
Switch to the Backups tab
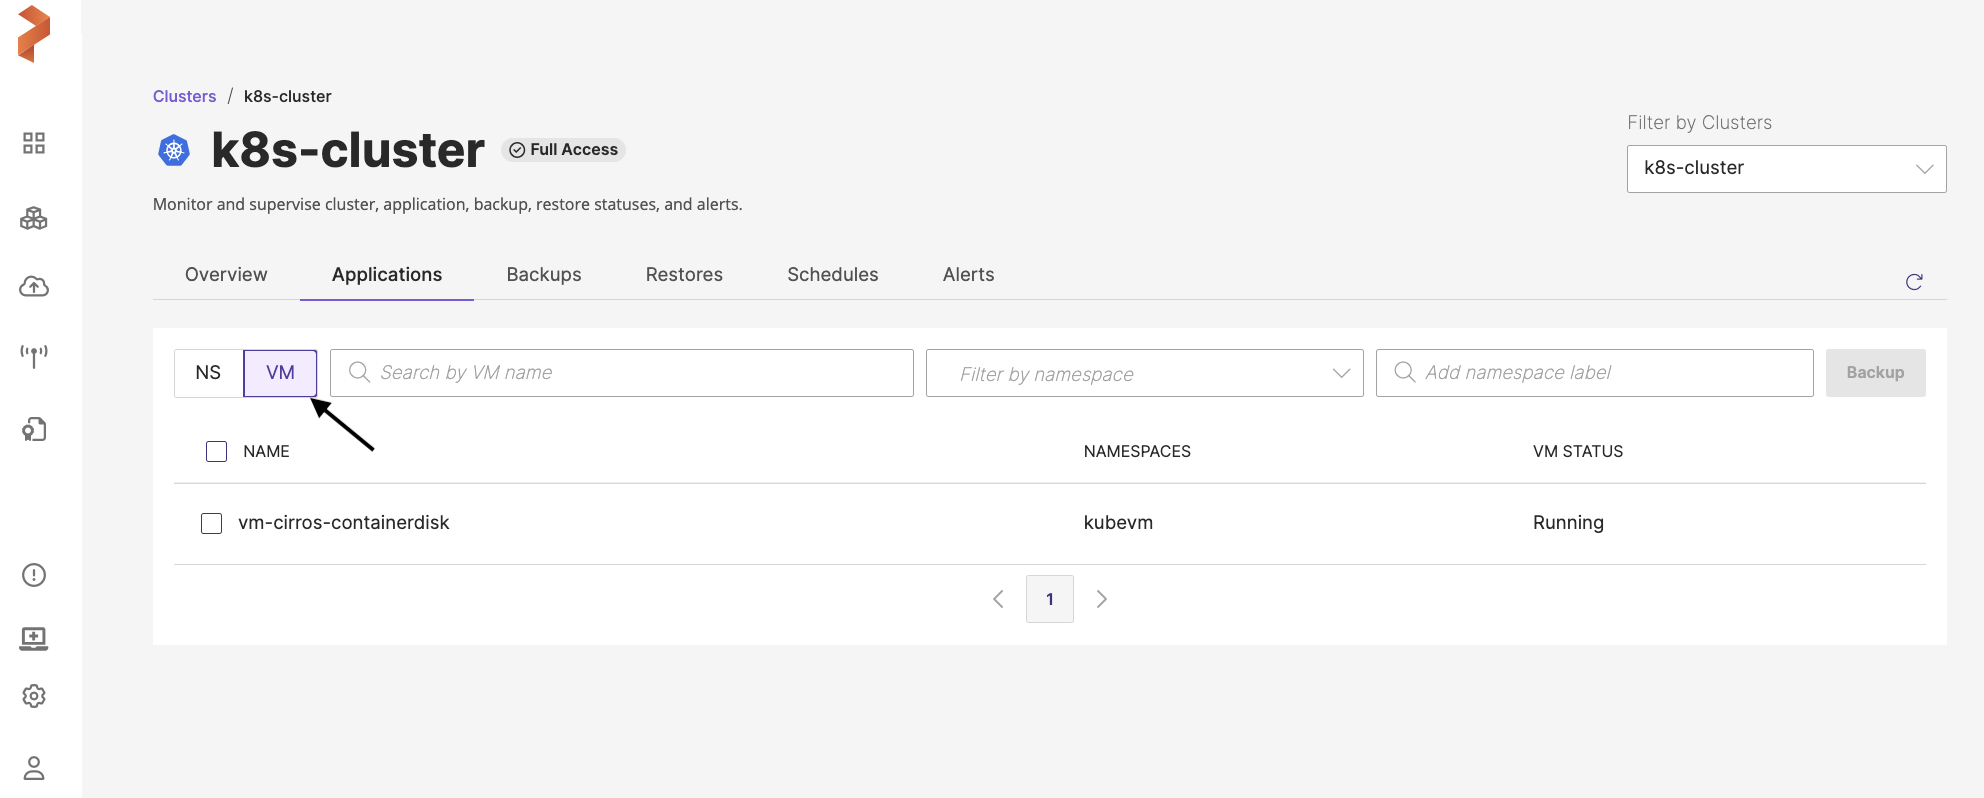click(543, 275)
